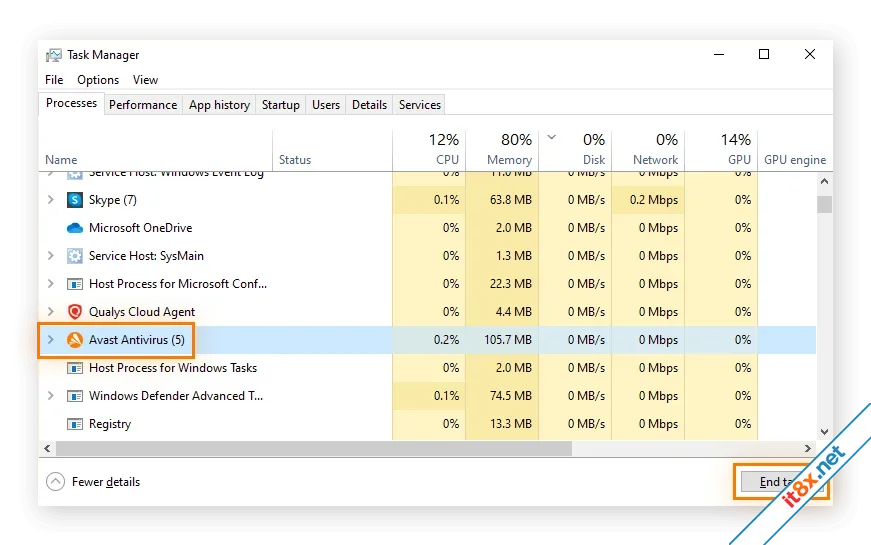The height and width of the screenshot is (545, 871).
Task: Select the Microsoft OneDrive process row
Action: pyautogui.click(x=427, y=228)
